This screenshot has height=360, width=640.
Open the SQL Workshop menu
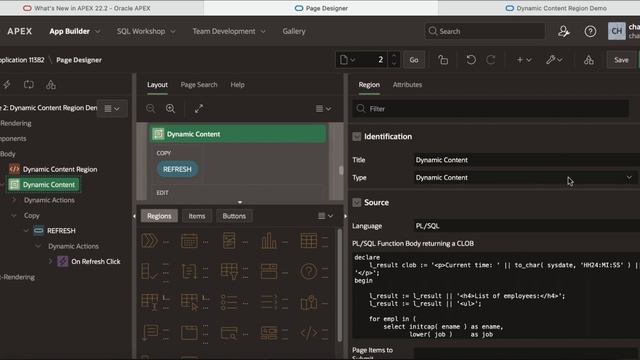(x=146, y=31)
